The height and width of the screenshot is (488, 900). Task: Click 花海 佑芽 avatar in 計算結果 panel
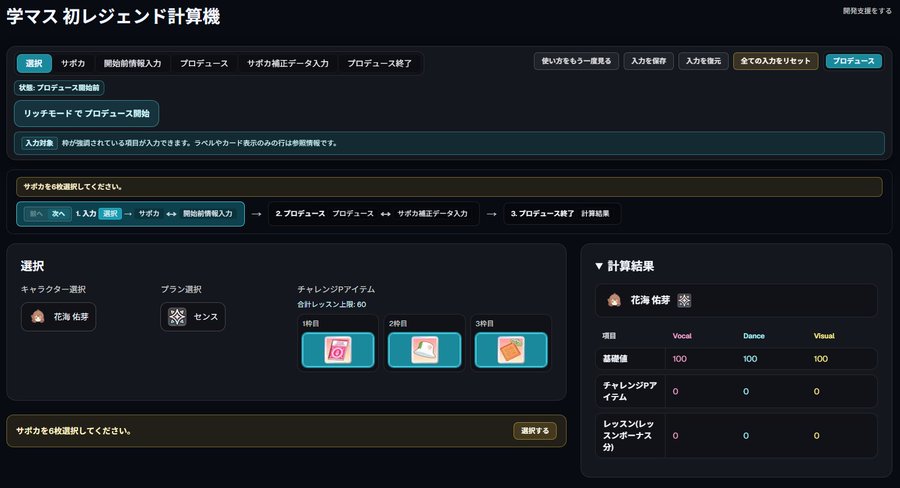(614, 300)
